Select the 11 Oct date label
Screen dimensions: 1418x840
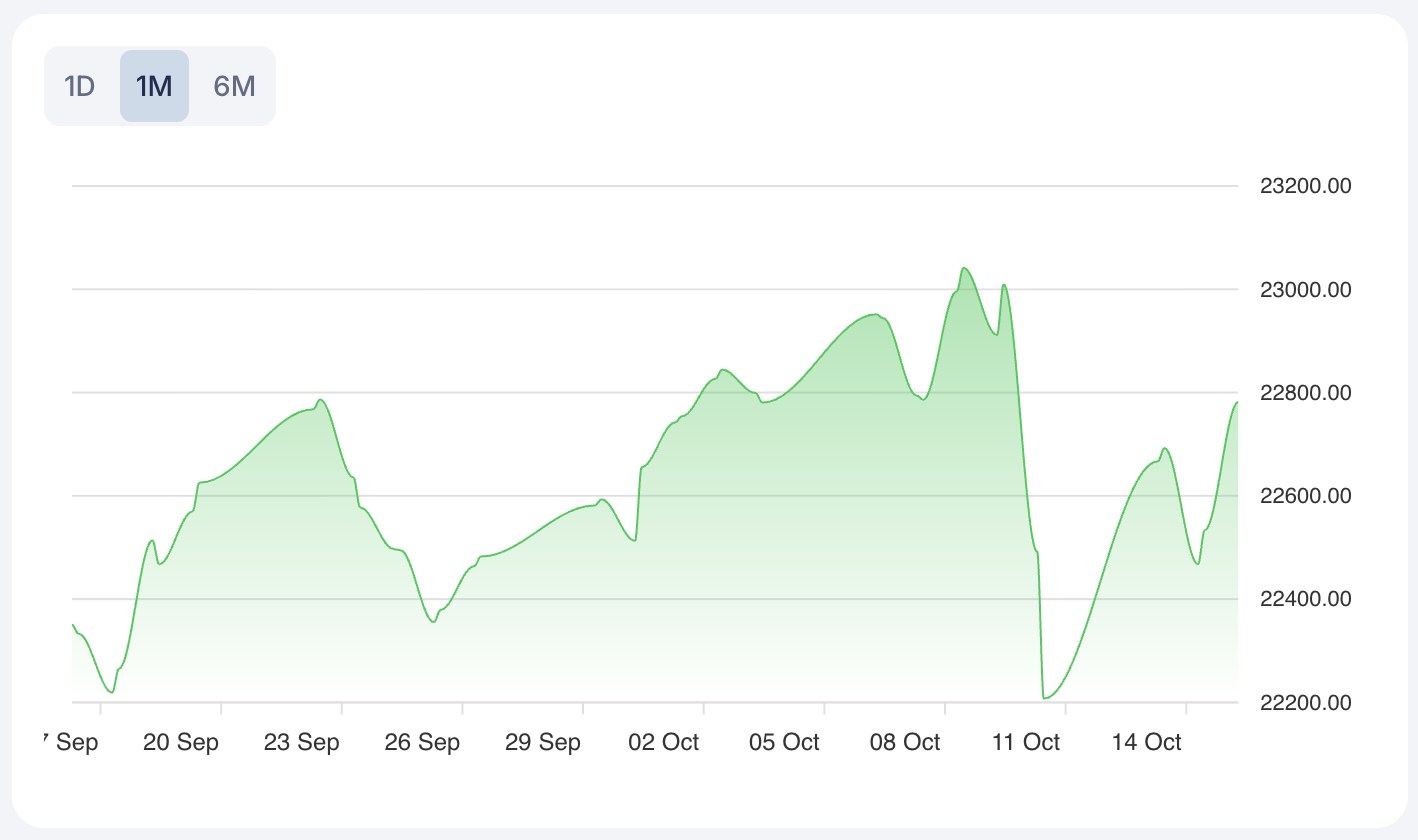pyautogui.click(x=1025, y=742)
